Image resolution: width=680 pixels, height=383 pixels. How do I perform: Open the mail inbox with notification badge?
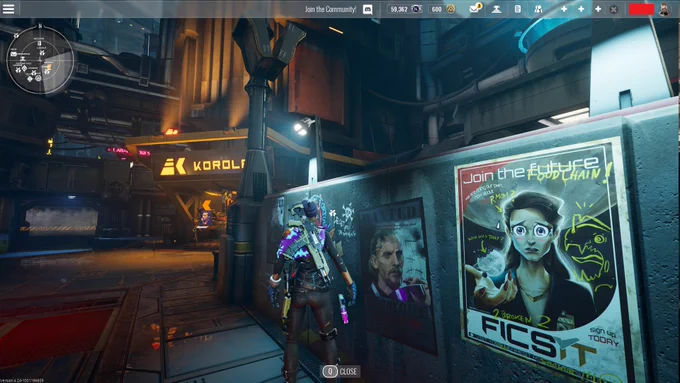click(475, 9)
